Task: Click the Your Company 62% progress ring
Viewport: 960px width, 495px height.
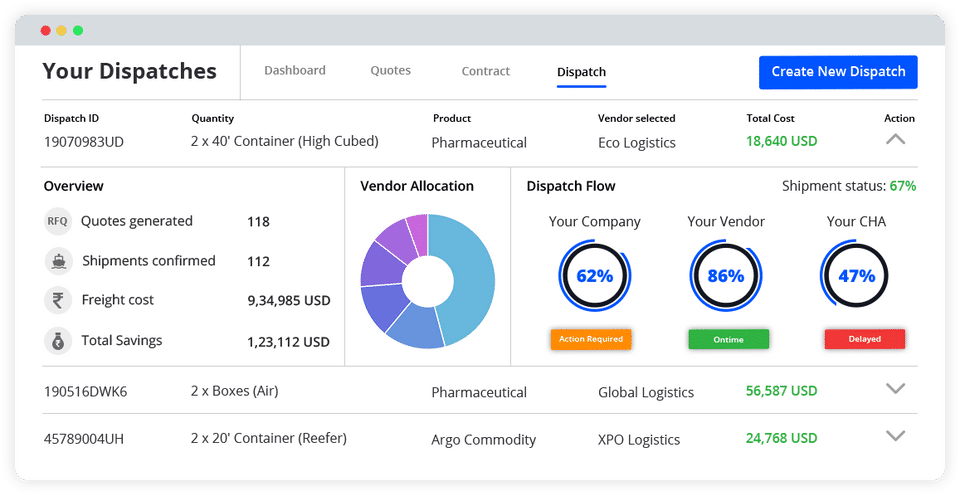Action: [594, 276]
